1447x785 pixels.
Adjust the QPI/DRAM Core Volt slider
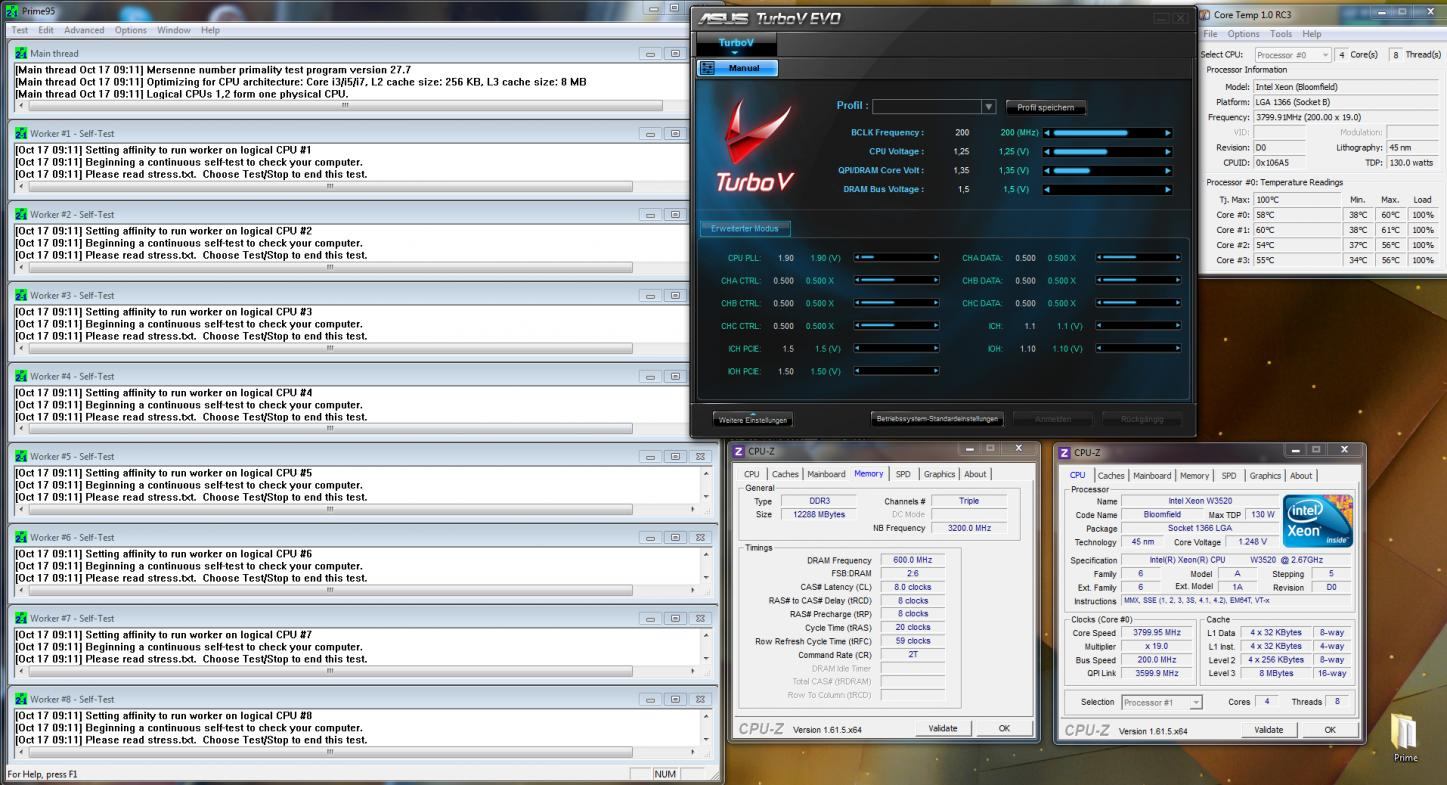1106,170
